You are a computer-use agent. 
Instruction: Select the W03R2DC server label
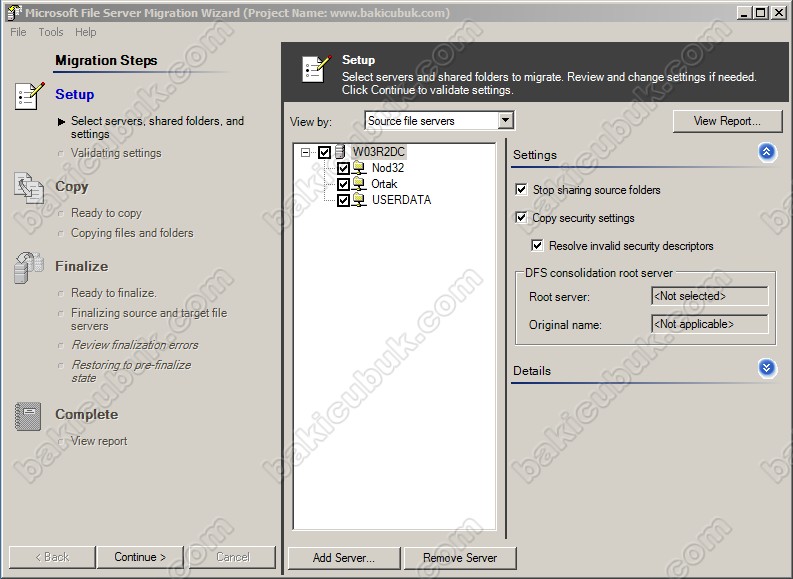[x=379, y=152]
